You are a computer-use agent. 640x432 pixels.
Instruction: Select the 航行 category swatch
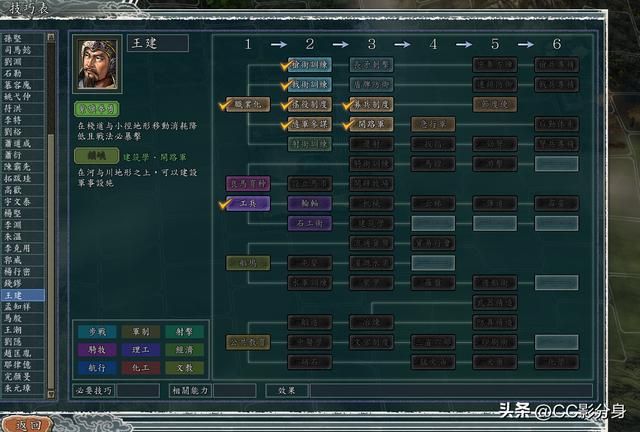tap(97, 367)
